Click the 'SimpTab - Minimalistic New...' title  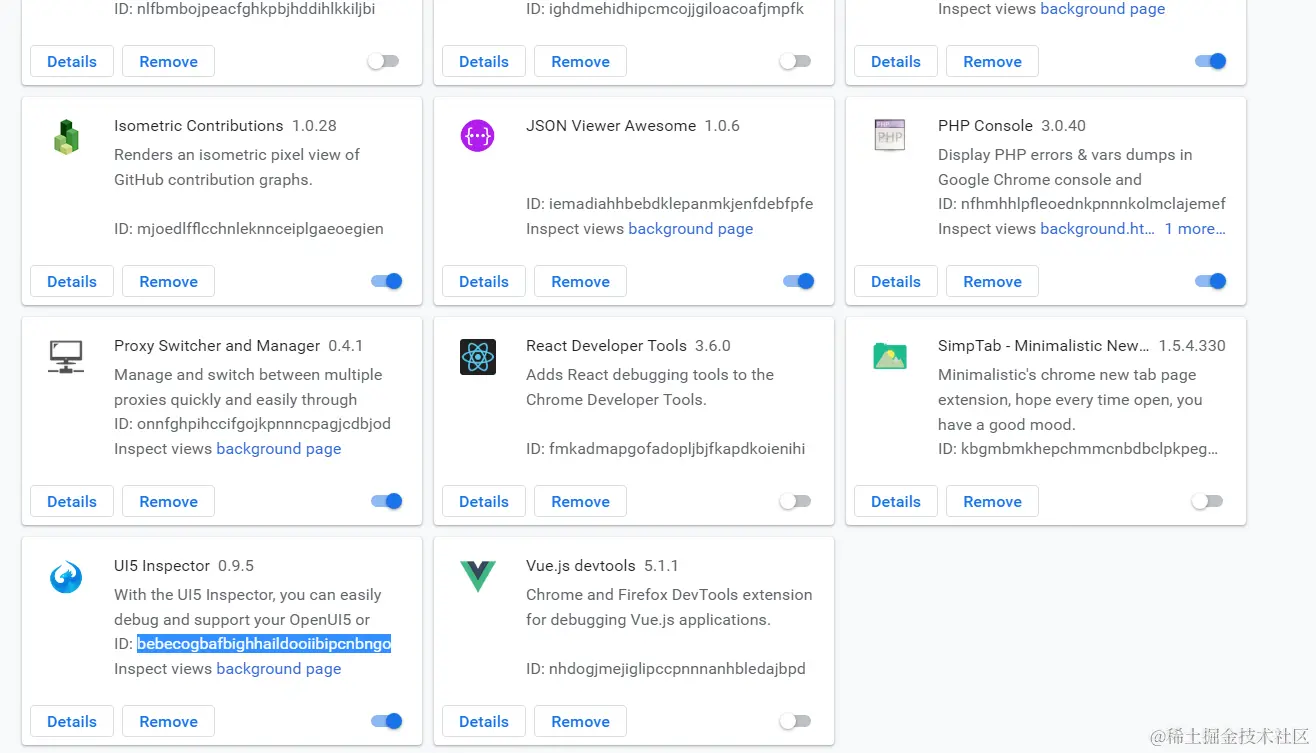[1043, 346]
